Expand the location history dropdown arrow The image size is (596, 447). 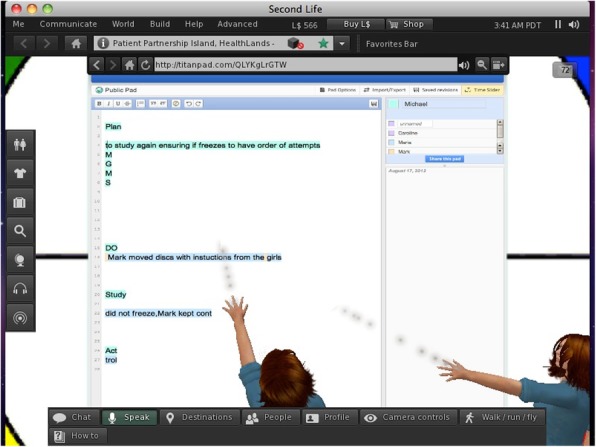[342, 44]
